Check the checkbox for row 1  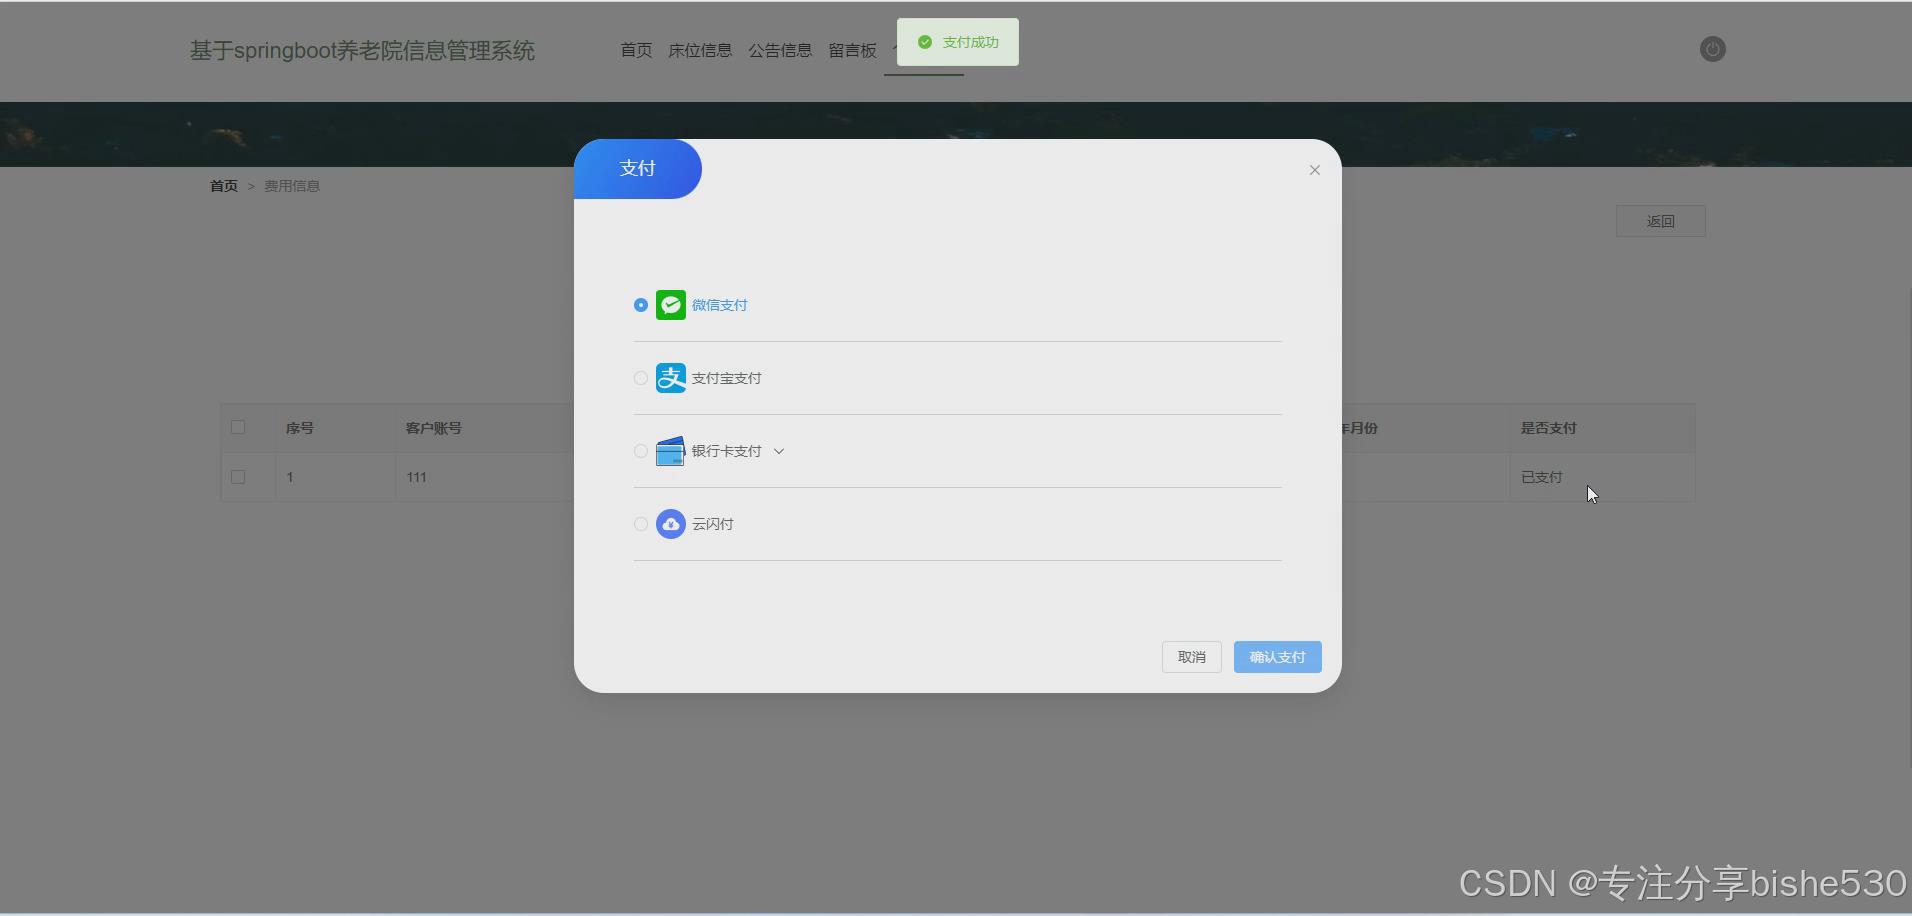(x=238, y=477)
